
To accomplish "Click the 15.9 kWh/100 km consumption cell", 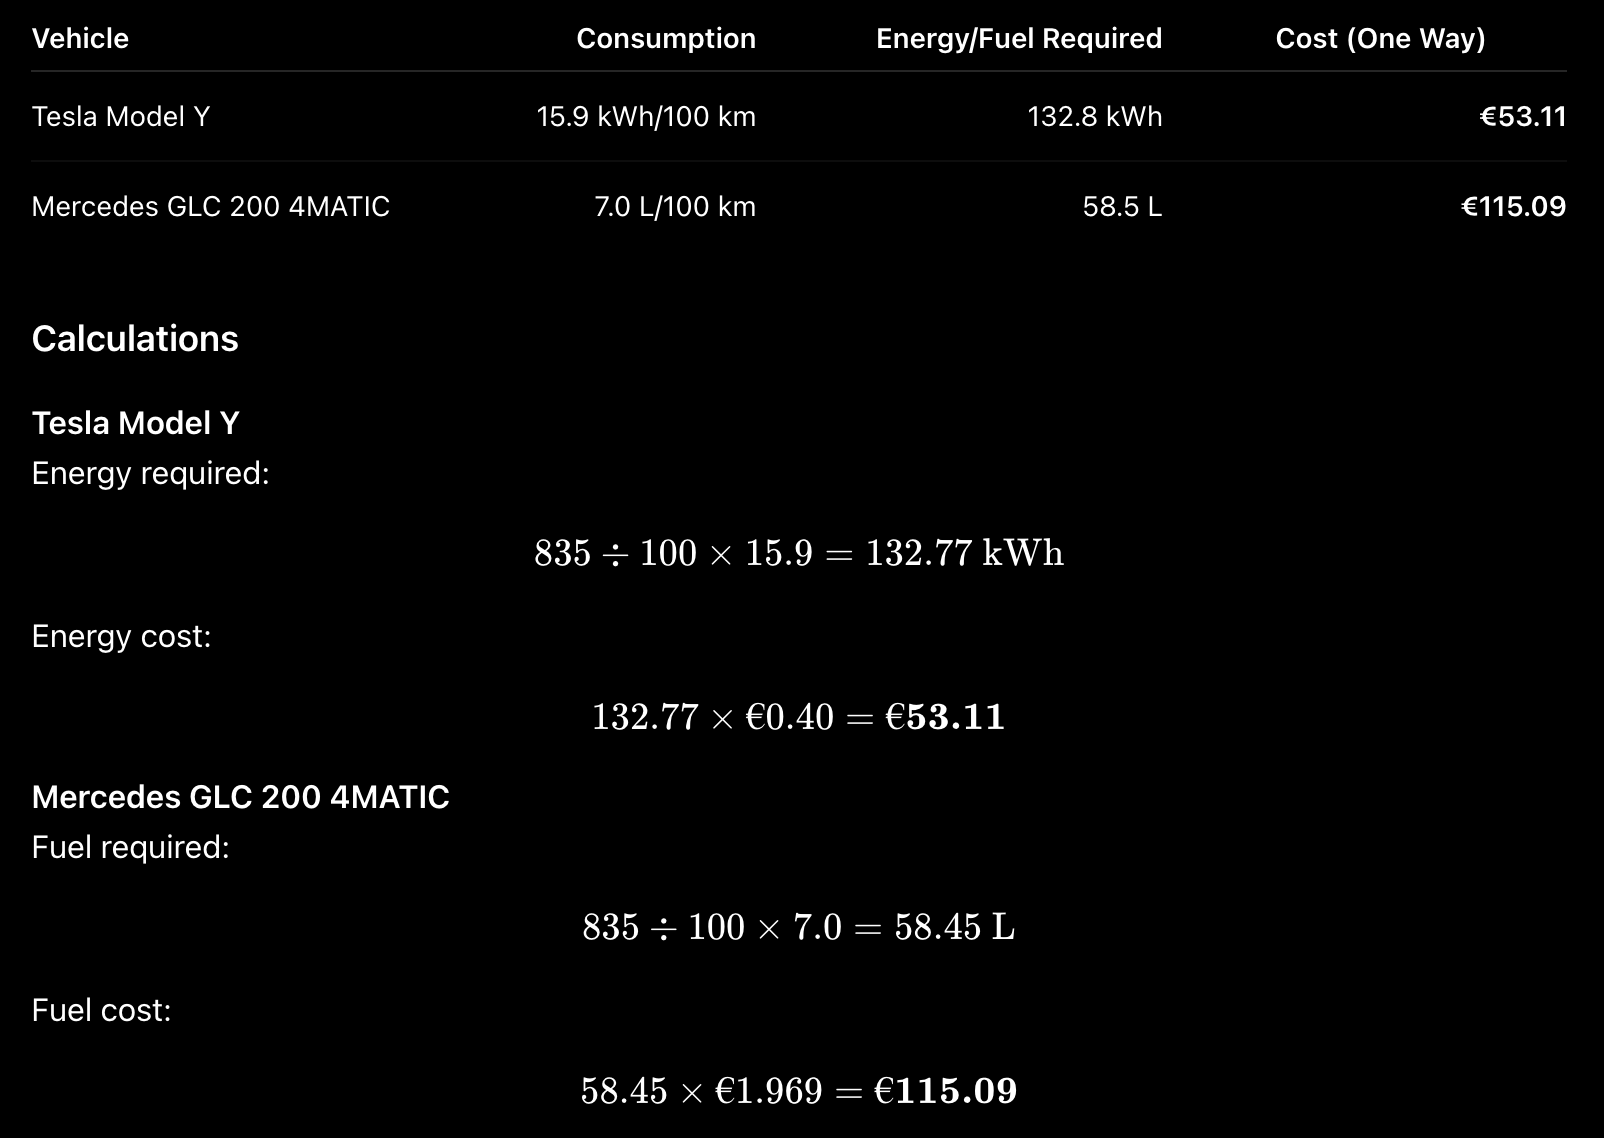I will tap(646, 116).
